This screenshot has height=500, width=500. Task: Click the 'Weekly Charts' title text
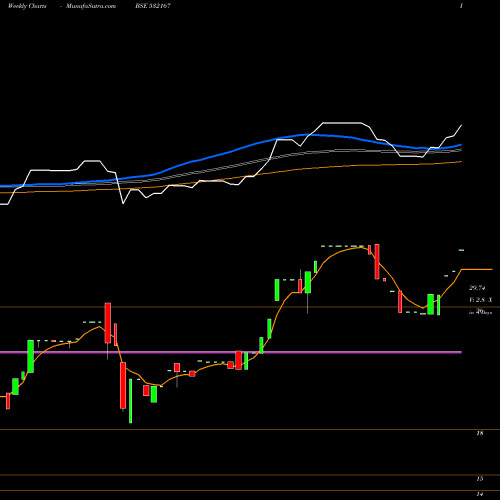coord(27,6)
